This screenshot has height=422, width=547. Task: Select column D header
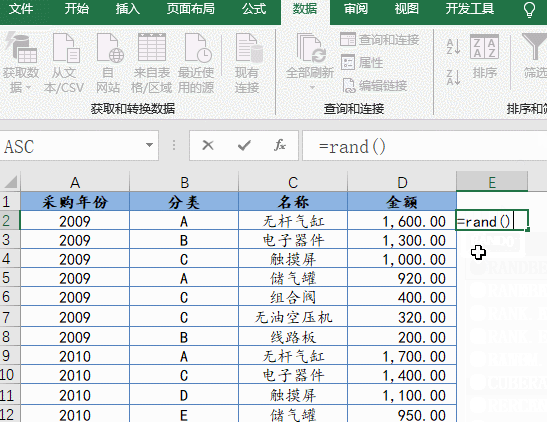(402, 182)
